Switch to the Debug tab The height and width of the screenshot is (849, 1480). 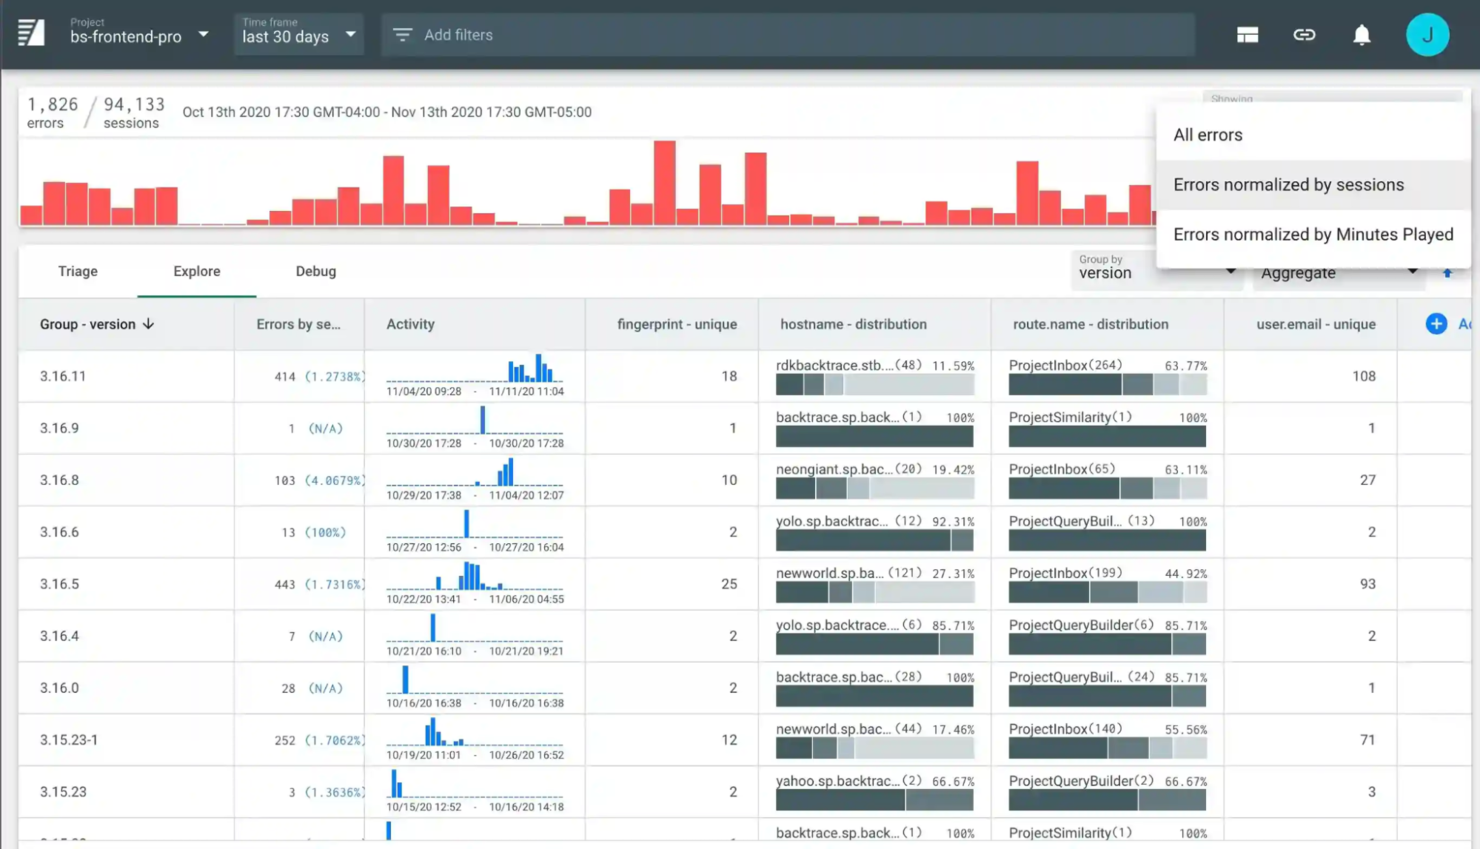(315, 270)
